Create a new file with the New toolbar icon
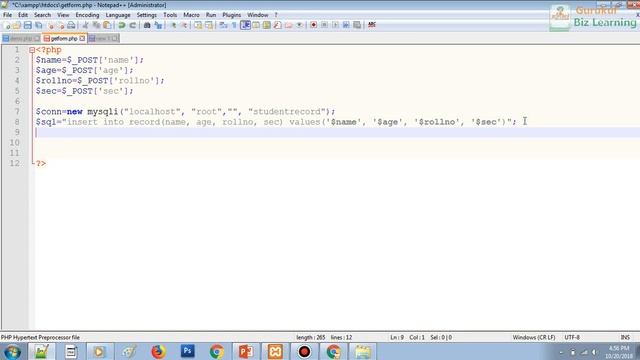640x360 pixels. [x=7, y=25]
